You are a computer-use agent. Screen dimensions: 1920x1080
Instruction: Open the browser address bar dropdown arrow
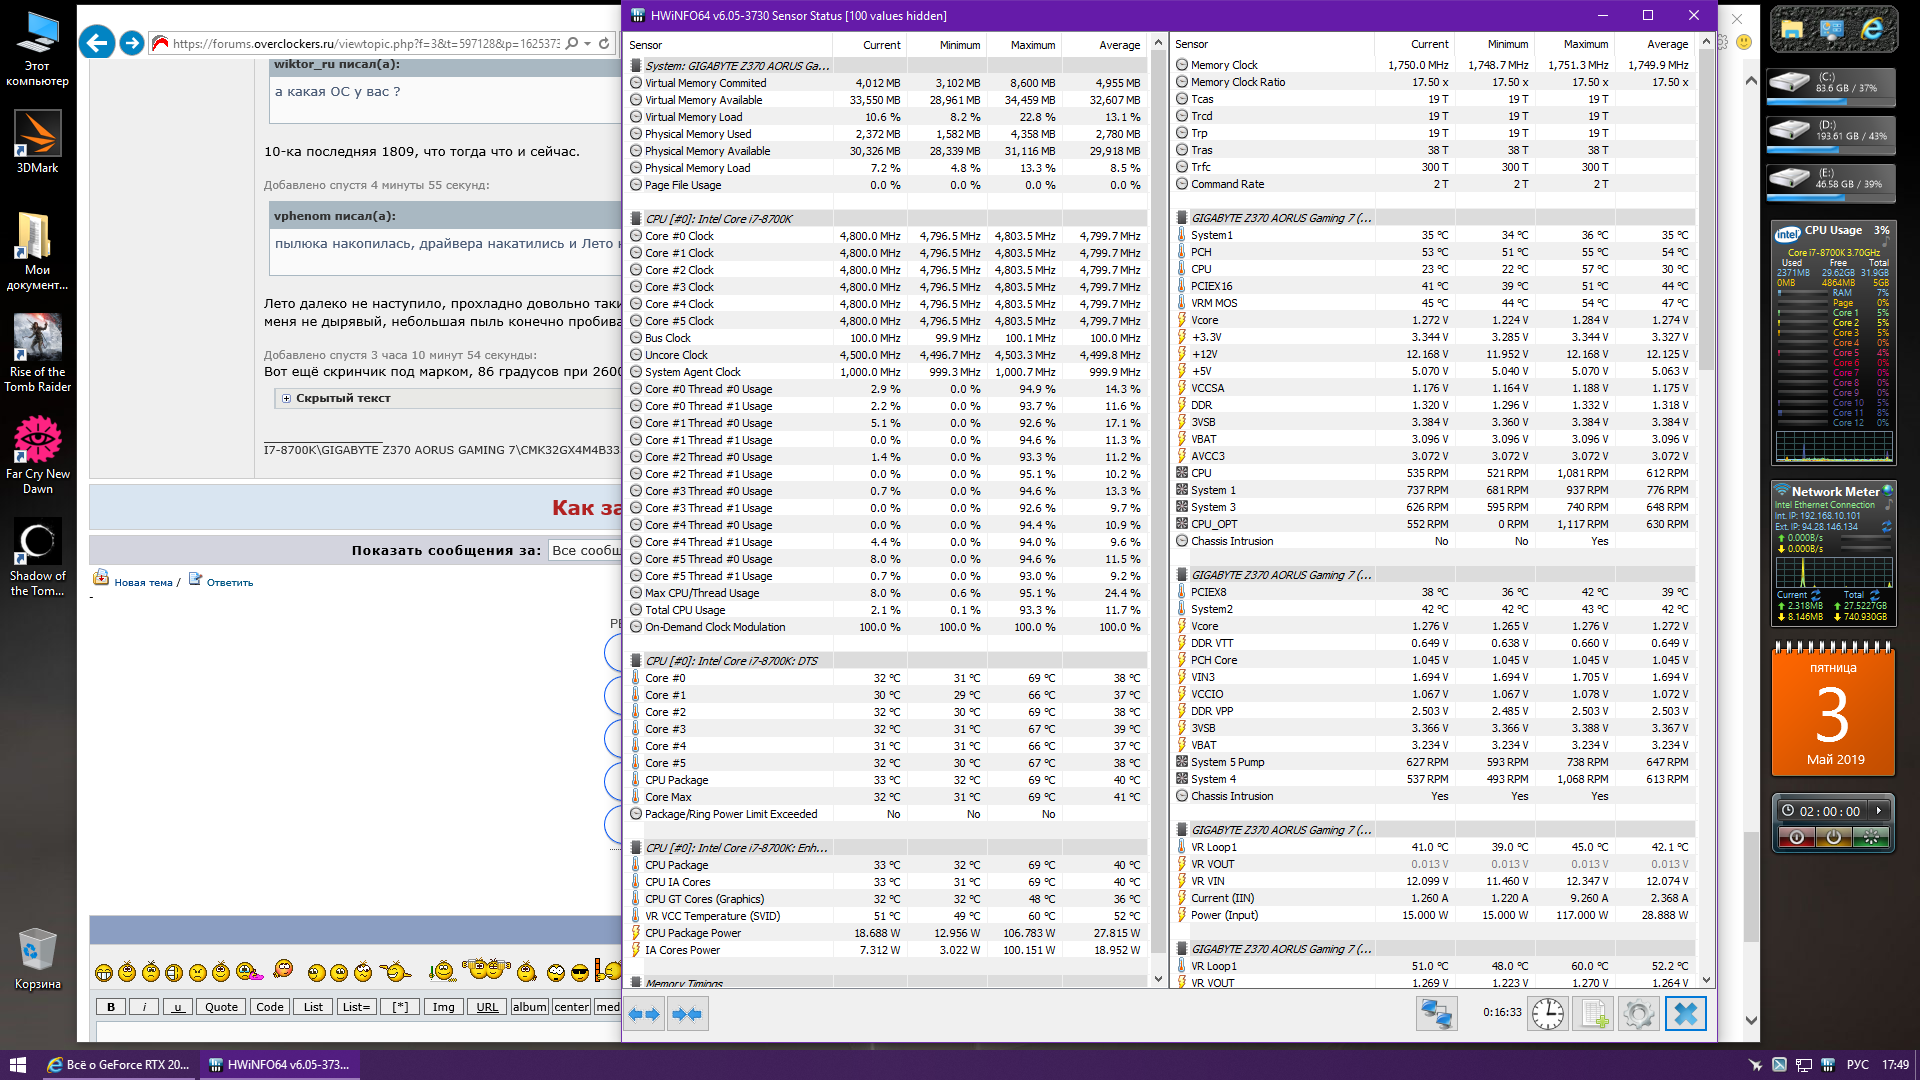tap(587, 43)
